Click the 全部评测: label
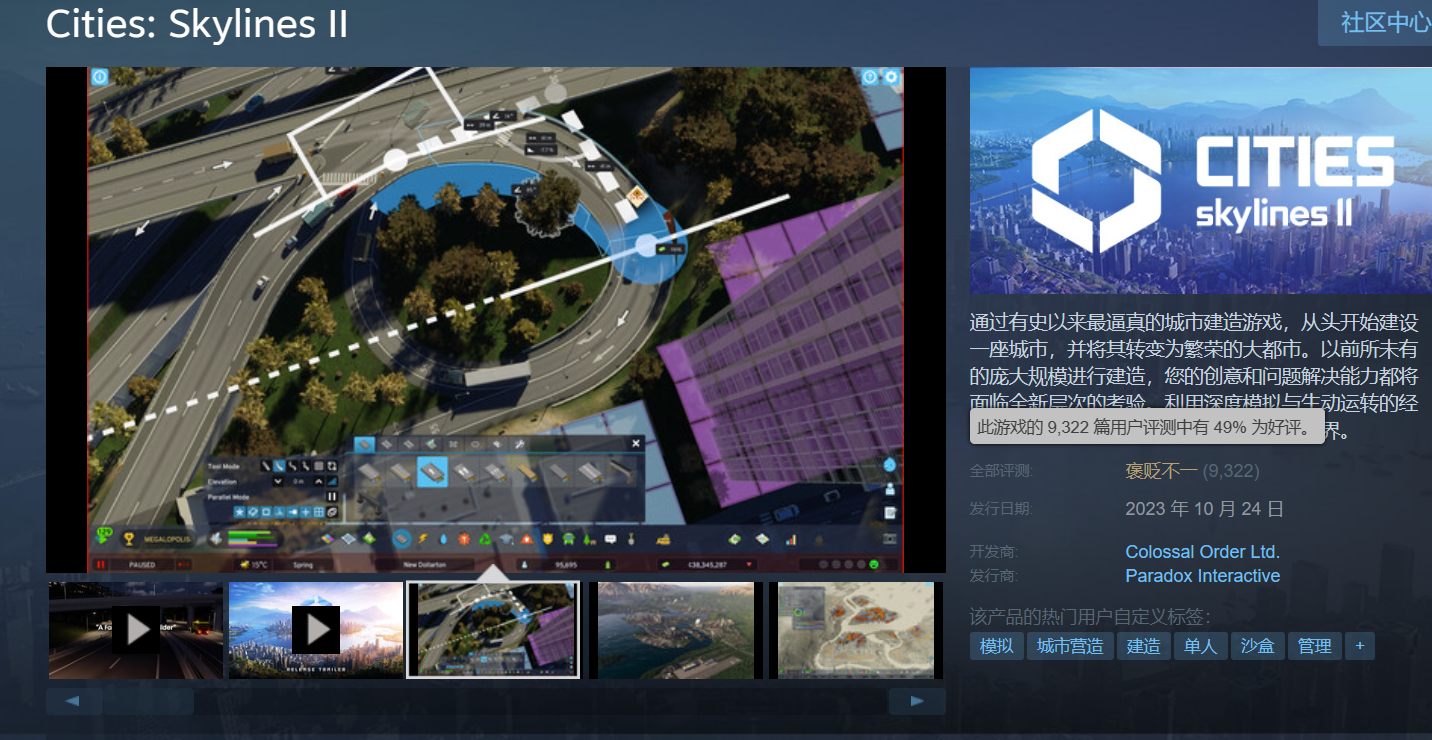This screenshot has height=740, width=1432. tap(1001, 471)
